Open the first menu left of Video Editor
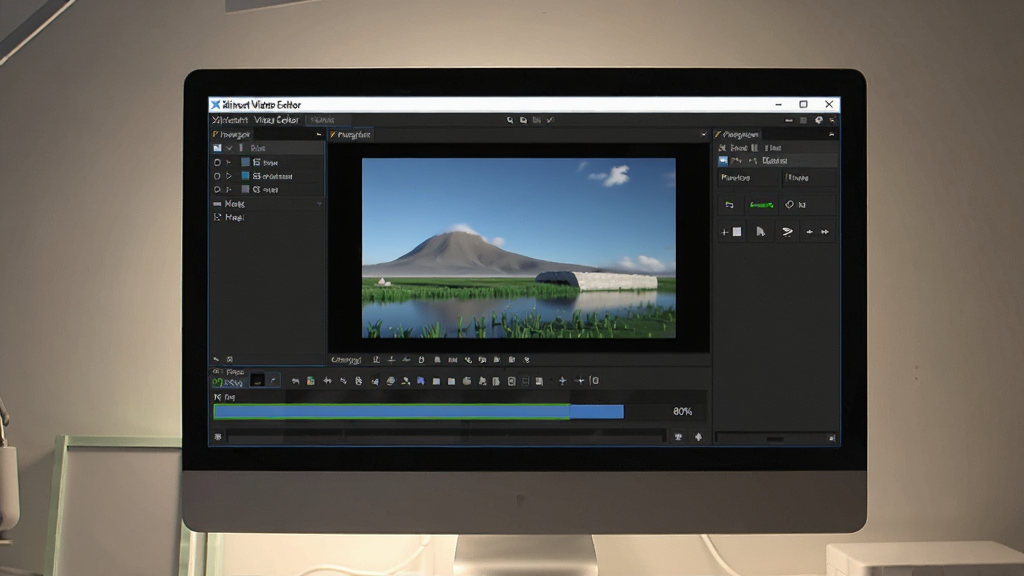Image resolution: width=1024 pixels, height=576 pixels. (230, 120)
